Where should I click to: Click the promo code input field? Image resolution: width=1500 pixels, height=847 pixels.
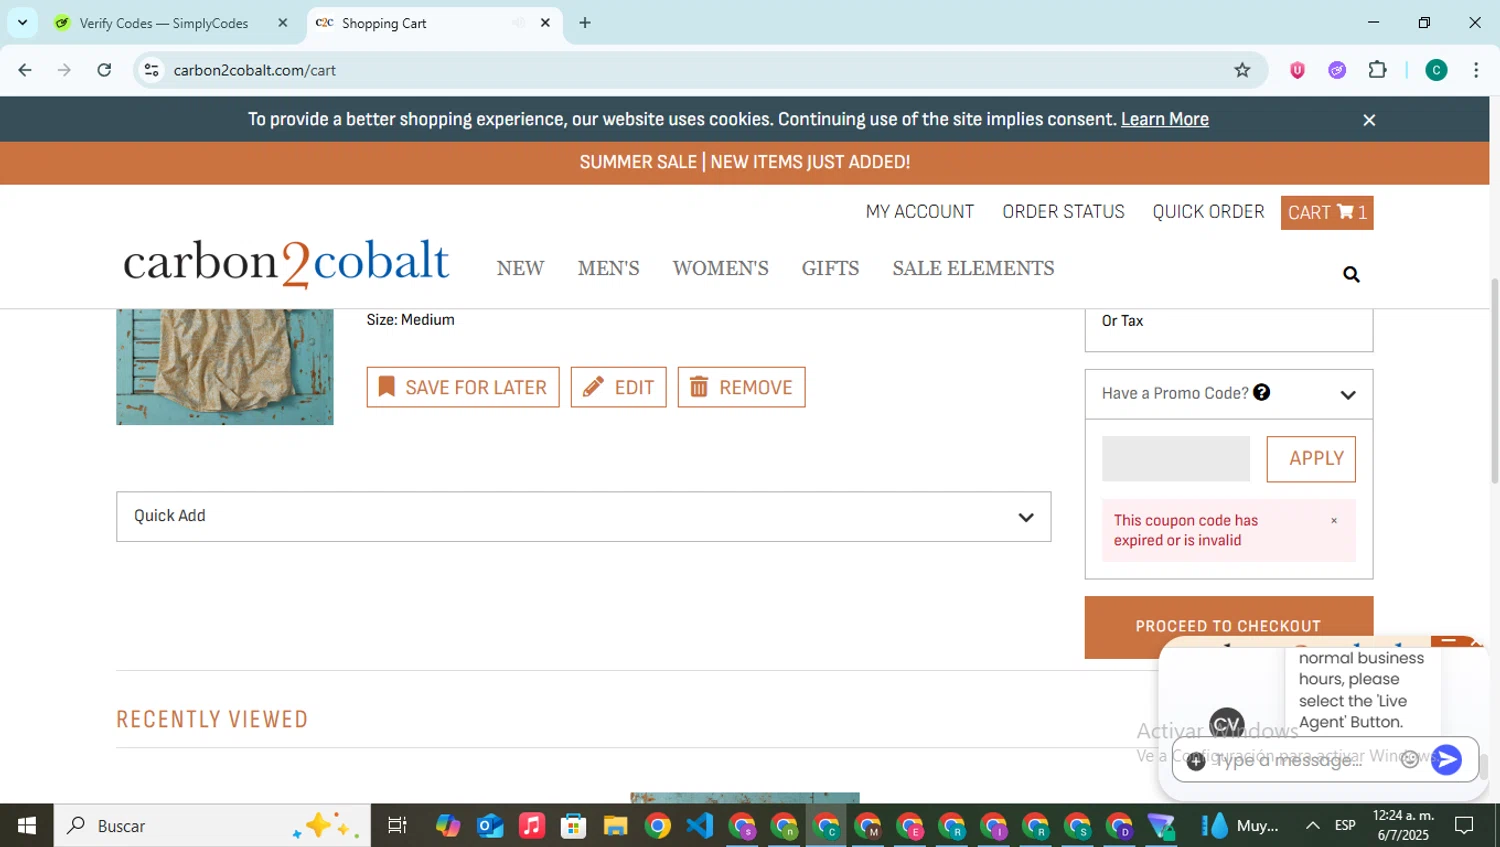(1176, 459)
